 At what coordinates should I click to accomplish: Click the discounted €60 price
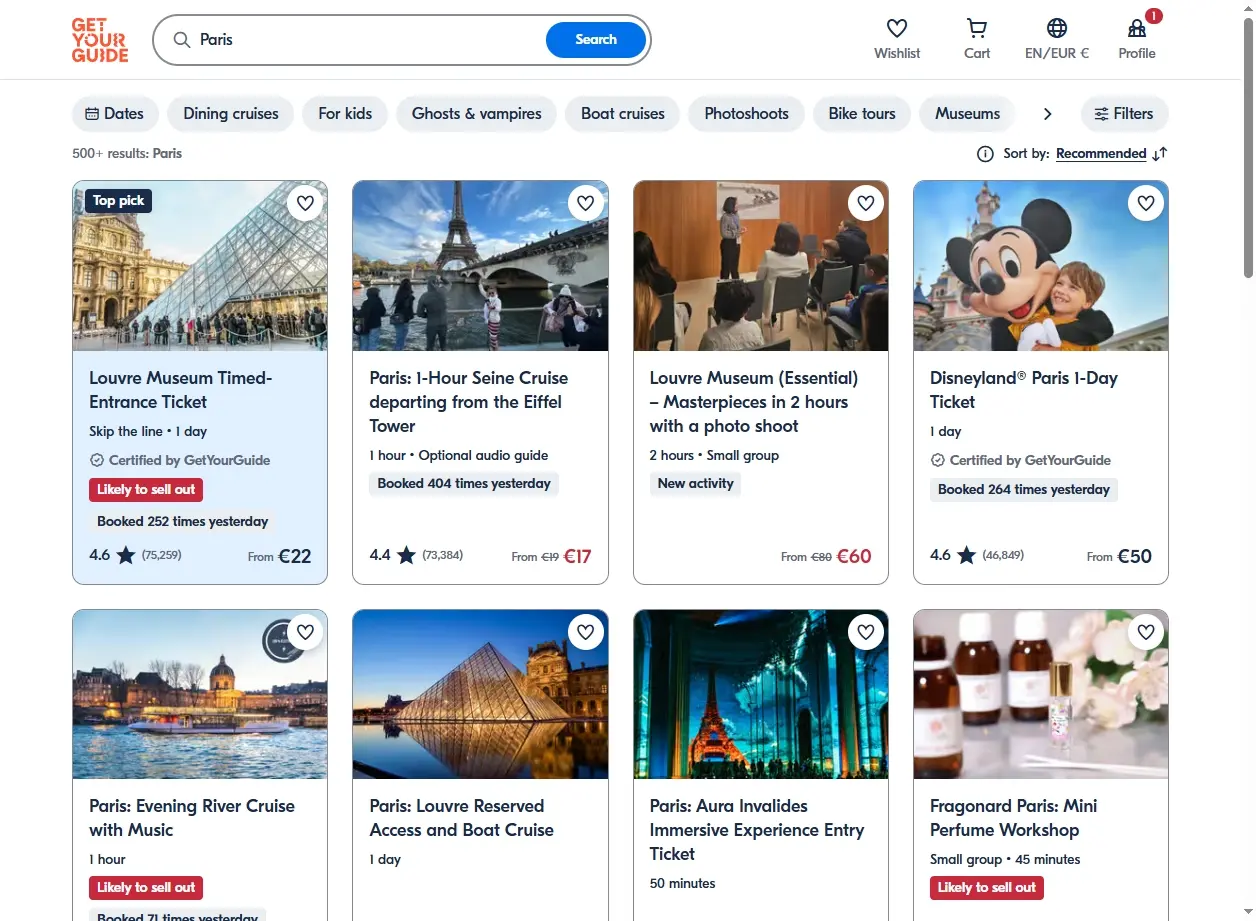pyautogui.click(x=854, y=556)
